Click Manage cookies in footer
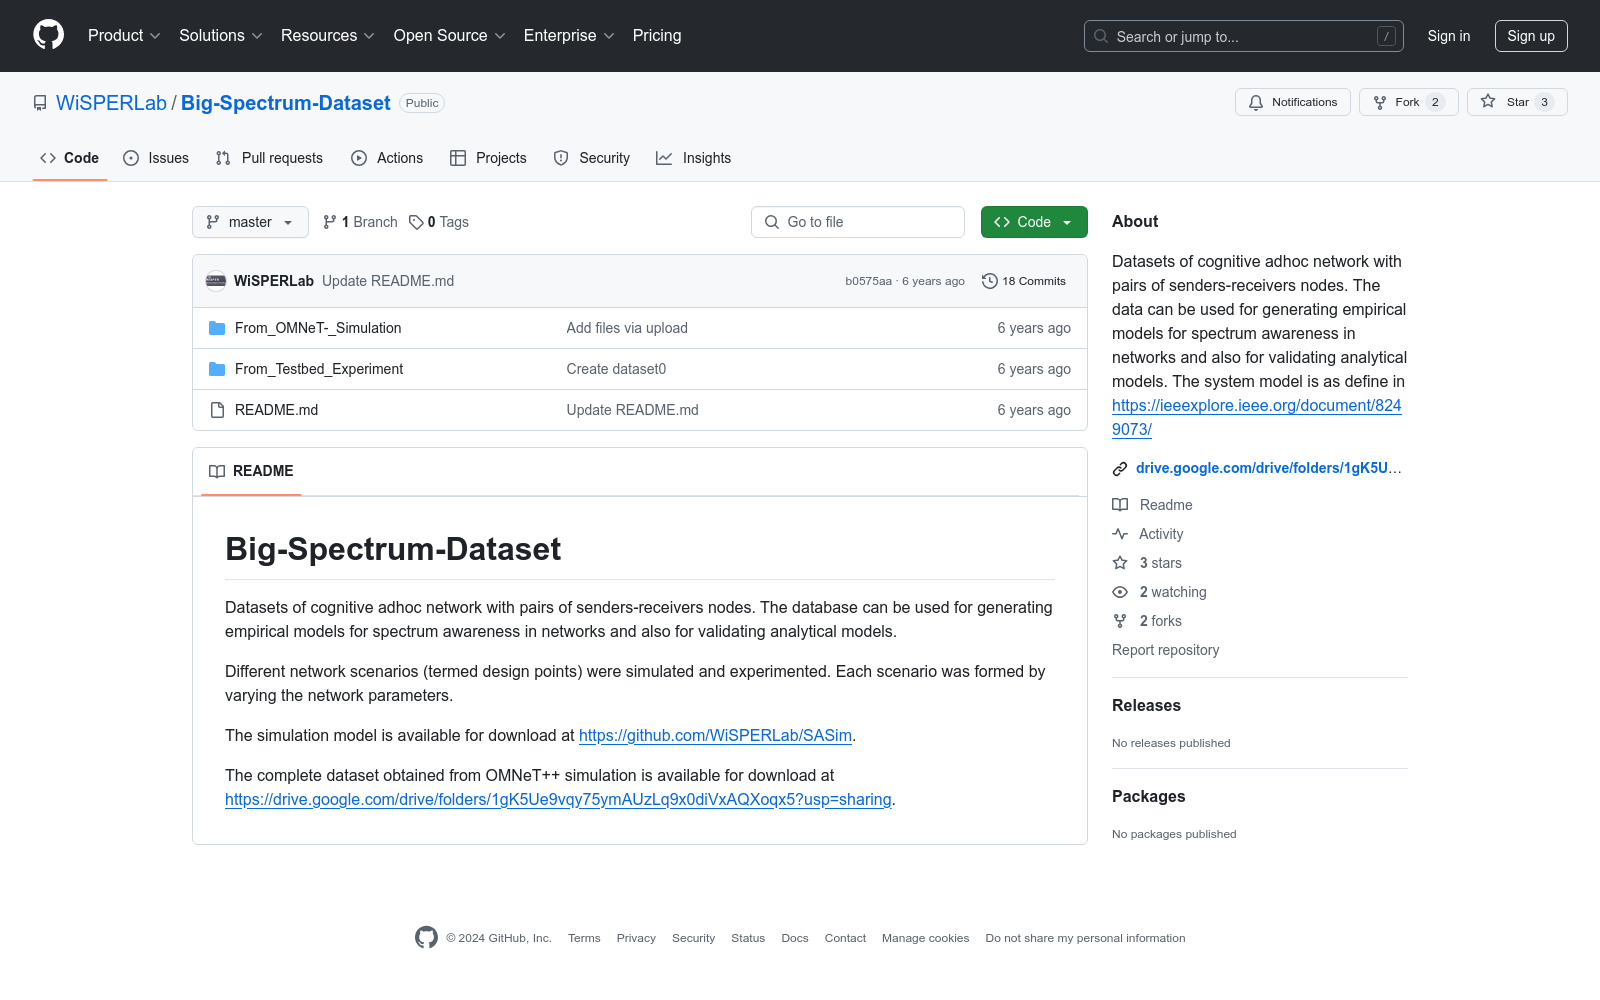Image resolution: width=1600 pixels, height=1000 pixels. pos(925,938)
